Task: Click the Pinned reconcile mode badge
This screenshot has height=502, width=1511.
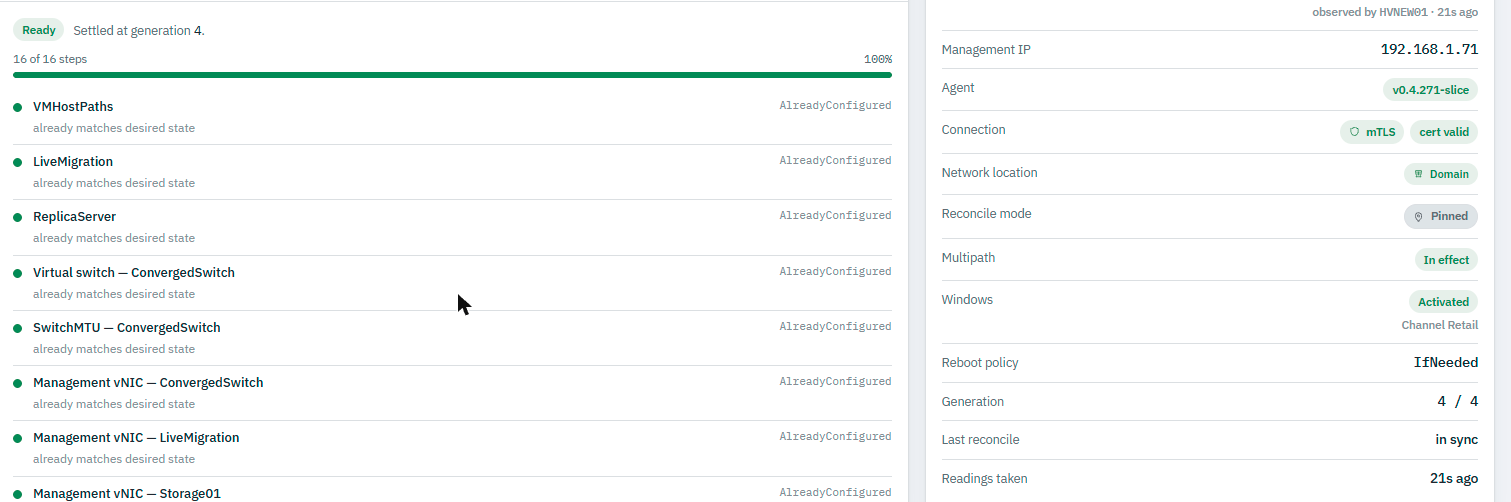Action: [x=1441, y=216]
